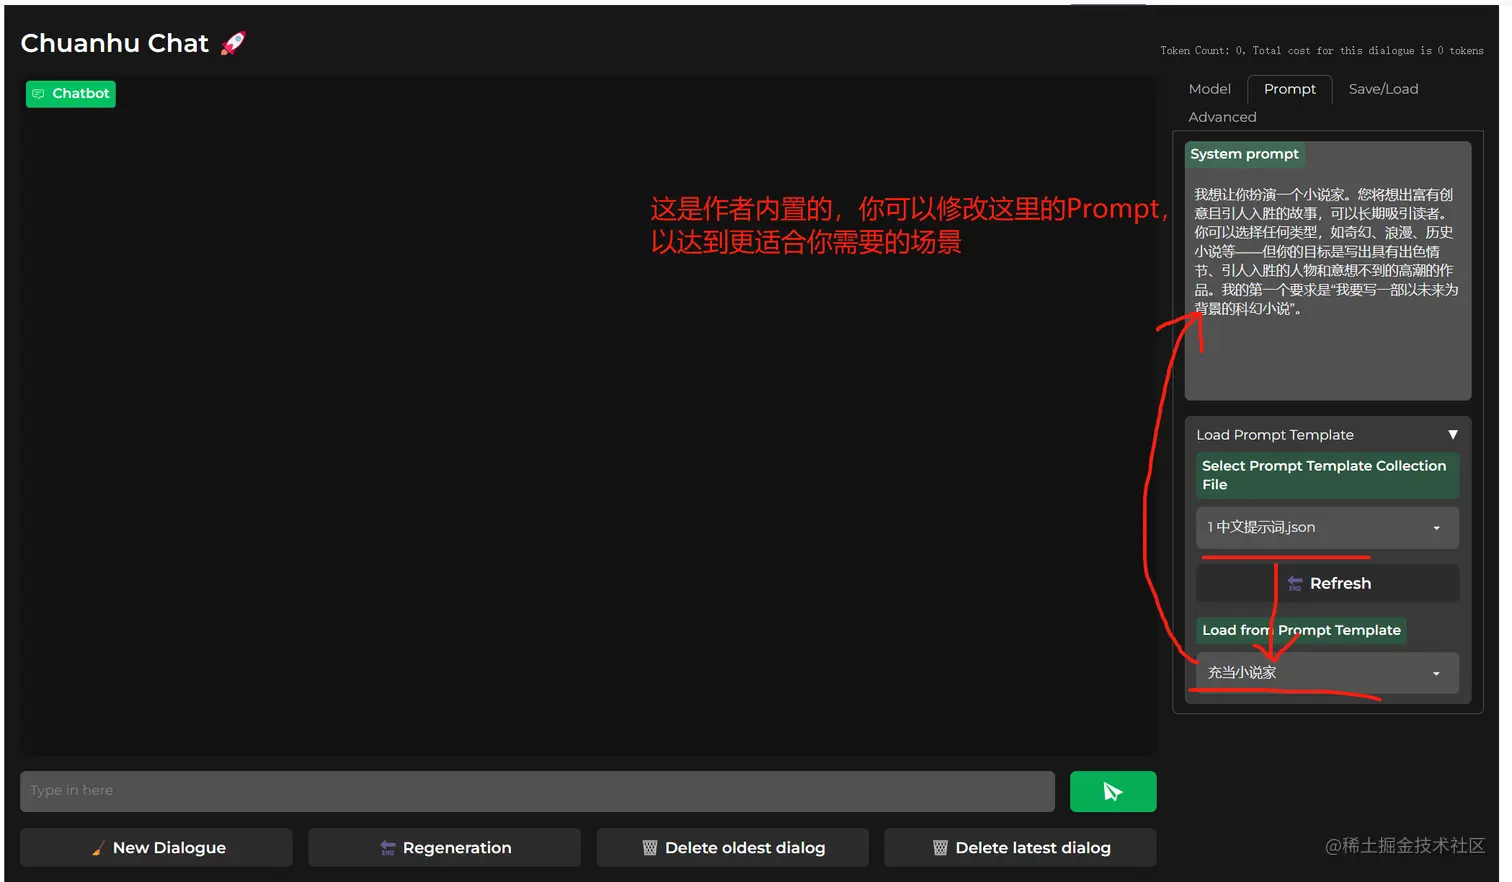Click Delete oldest dialog

[732, 848]
